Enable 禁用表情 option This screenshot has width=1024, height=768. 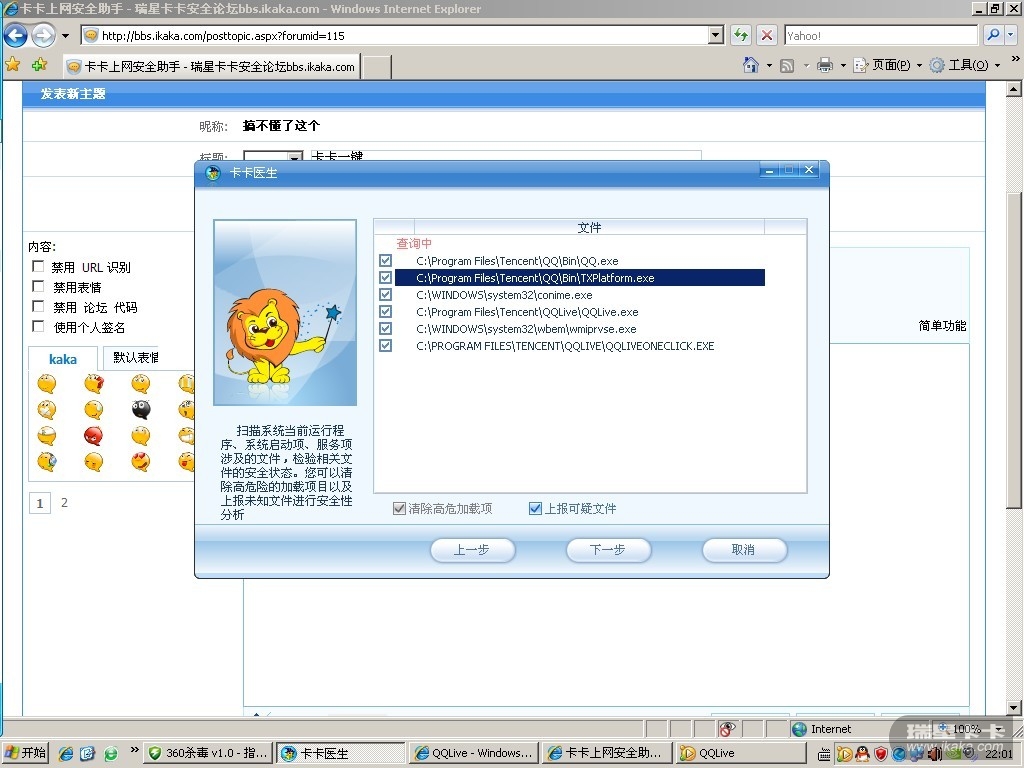tap(39, 286)
